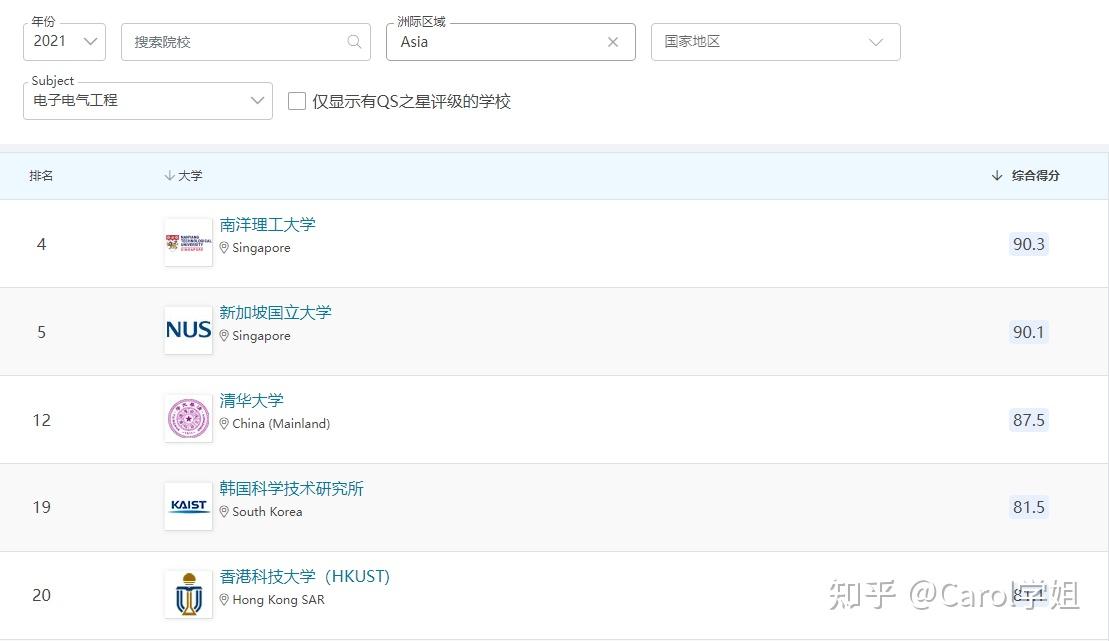
Task: Click the South Korea location text
Action: 267,512
